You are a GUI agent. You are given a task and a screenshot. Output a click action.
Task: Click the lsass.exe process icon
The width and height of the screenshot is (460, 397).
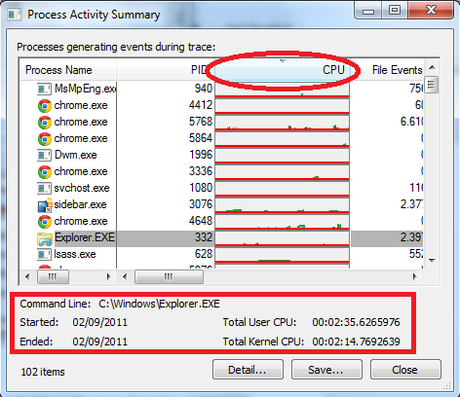44,254
